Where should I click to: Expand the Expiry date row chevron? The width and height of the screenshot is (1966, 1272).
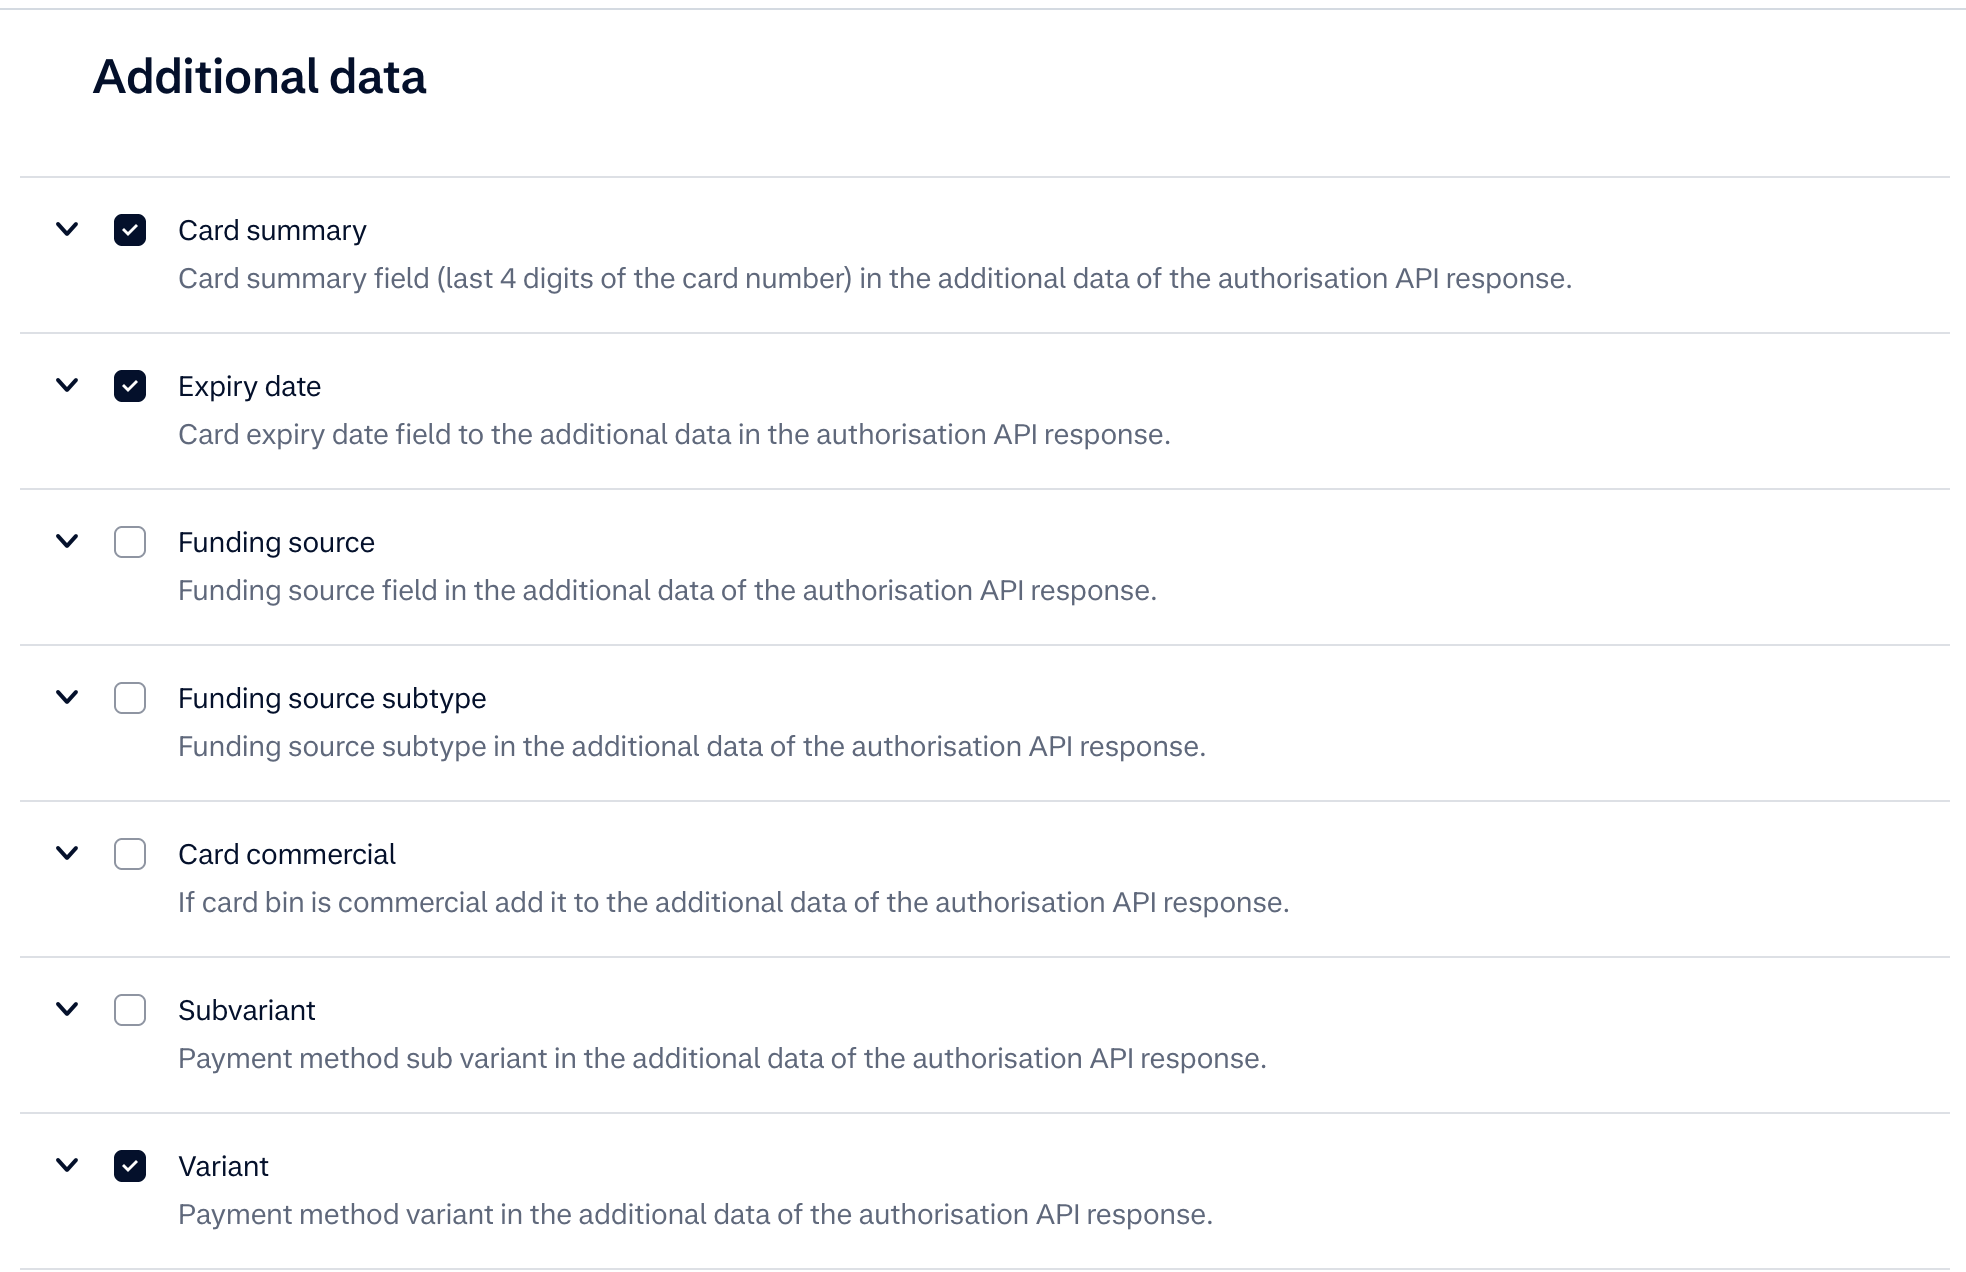coord(67,385)
